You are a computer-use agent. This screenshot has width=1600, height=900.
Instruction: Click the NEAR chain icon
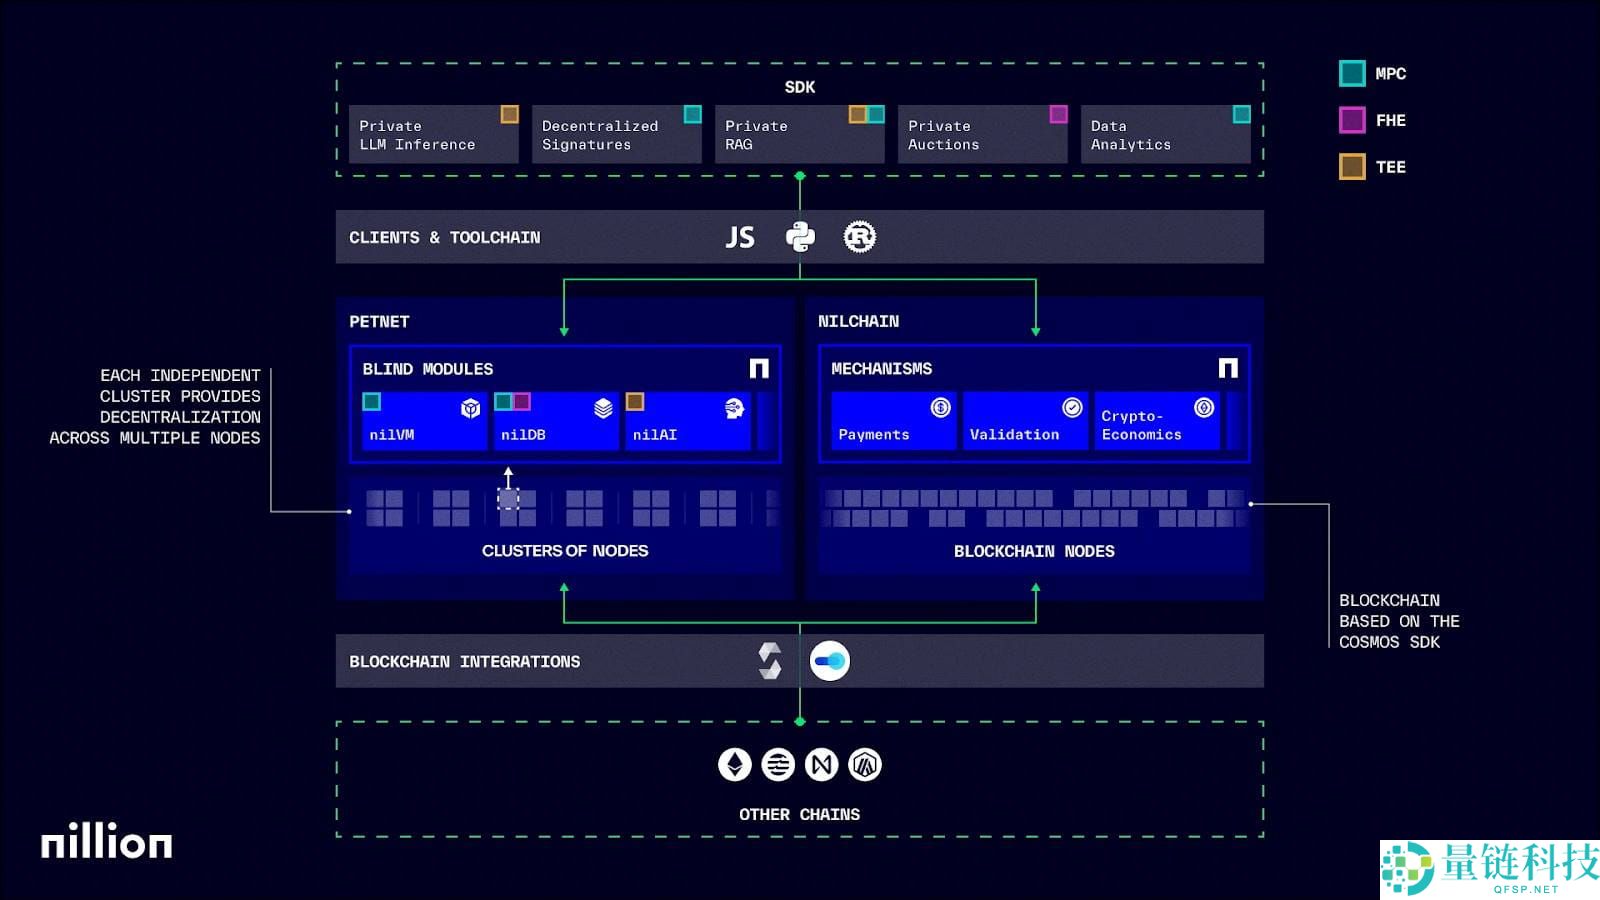[822, 765]
